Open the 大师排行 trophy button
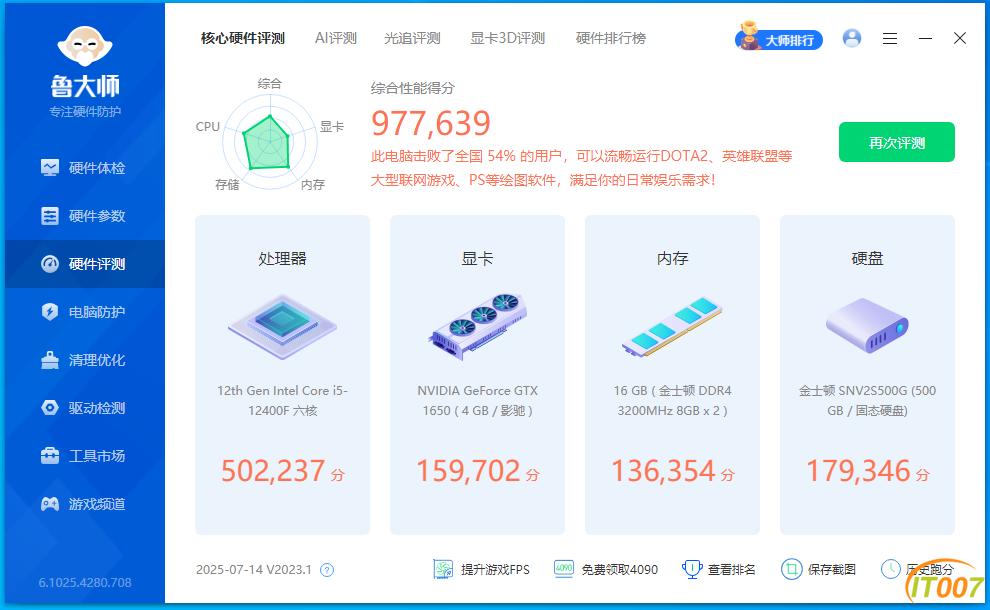The image size is (990, 610). pos(778,39)
